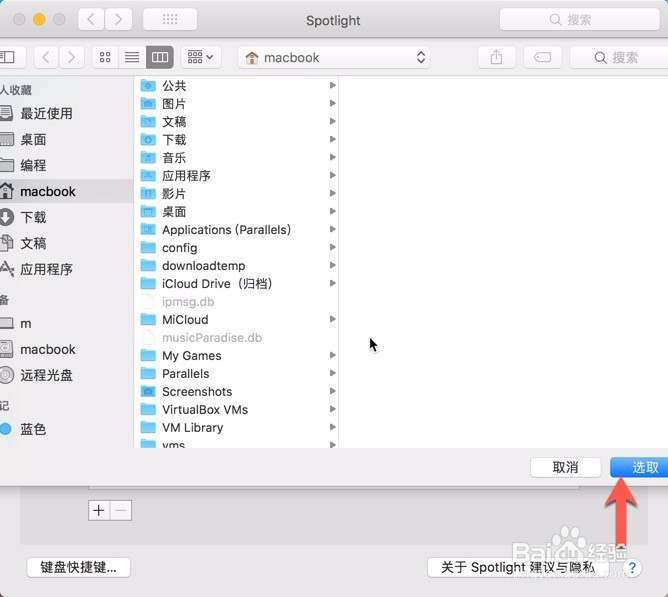The height and width of the screenshot is (597, 668).
Task: Select the MiCloud folder
Action: tap(238, 320)
